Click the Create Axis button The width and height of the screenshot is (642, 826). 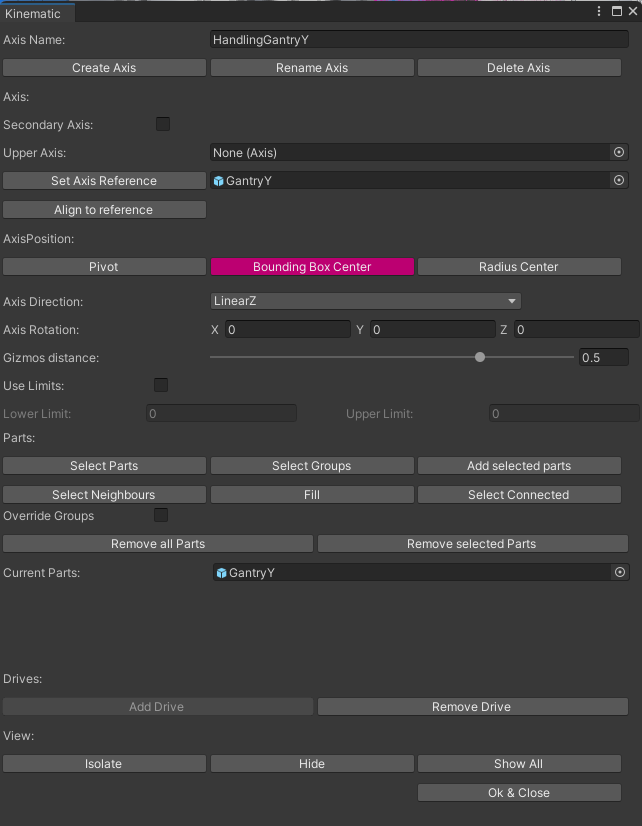click(104, 68)
